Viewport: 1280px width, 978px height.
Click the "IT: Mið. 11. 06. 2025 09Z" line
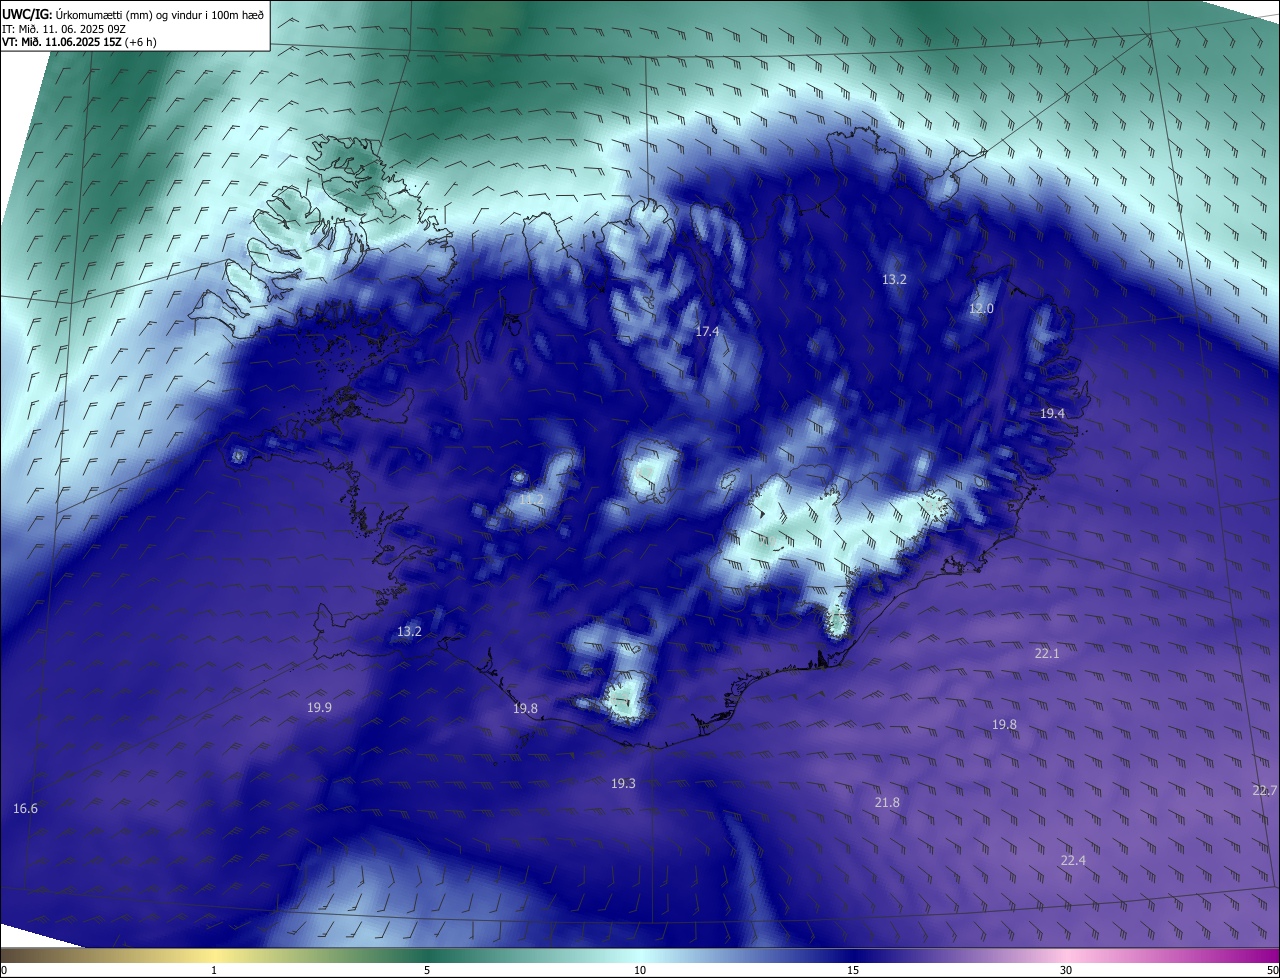pyautogui.click(x=64, y=29)
